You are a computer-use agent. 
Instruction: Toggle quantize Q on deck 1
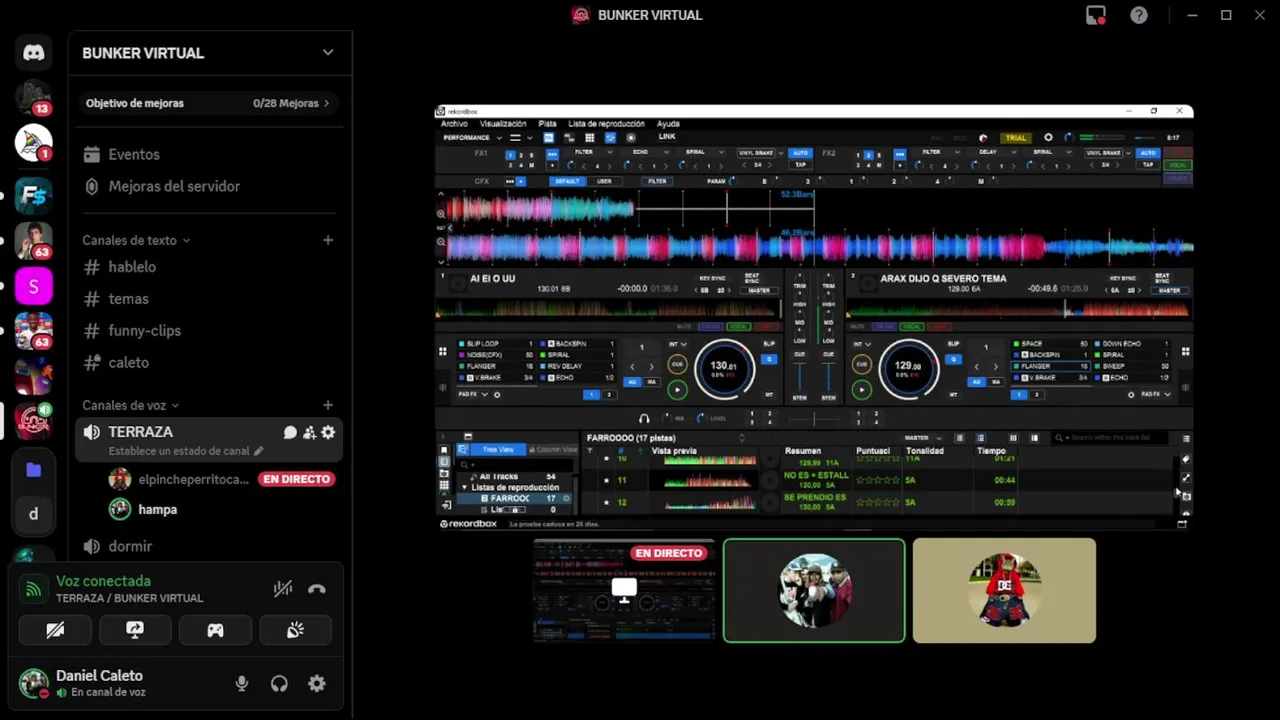point(769,359)
